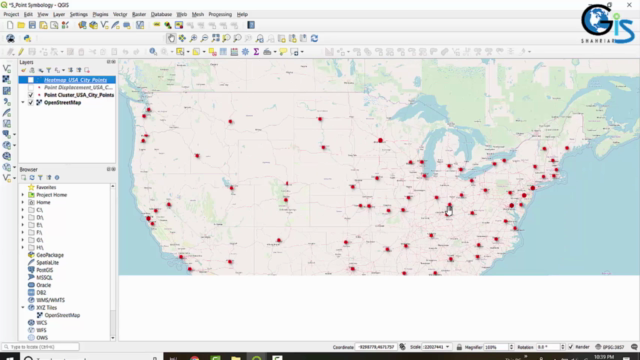Click the New Shapefile Layer icon
640x360 pixels.
(104, 25)
